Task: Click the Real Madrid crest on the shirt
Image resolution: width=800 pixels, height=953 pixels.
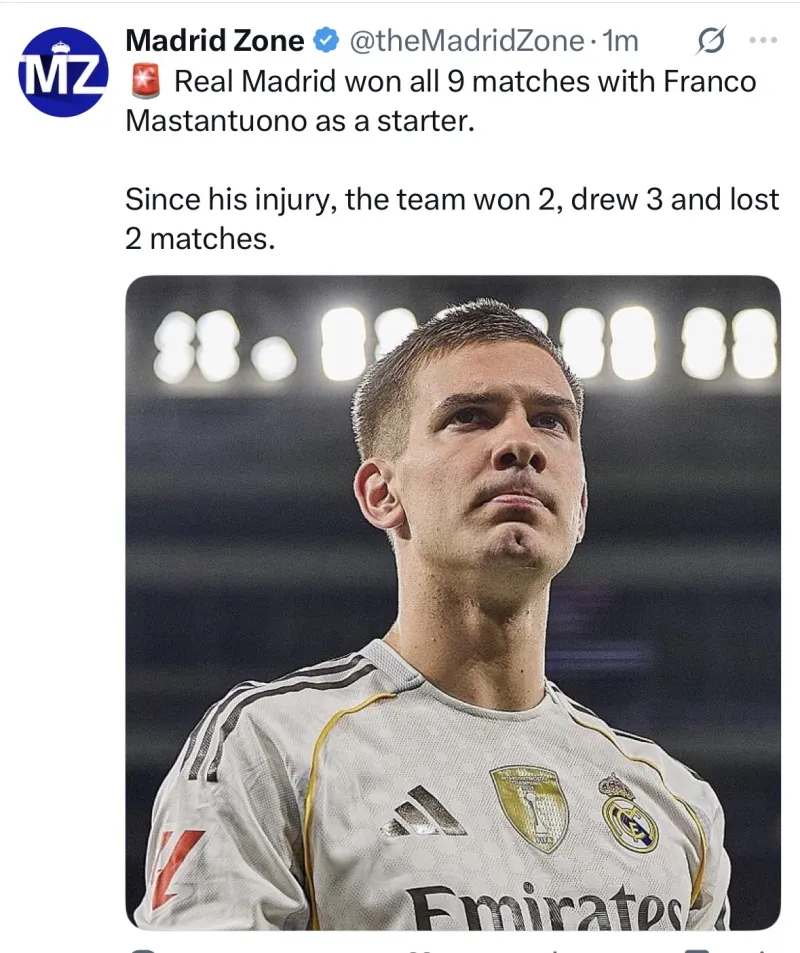Action: point(629,812)
